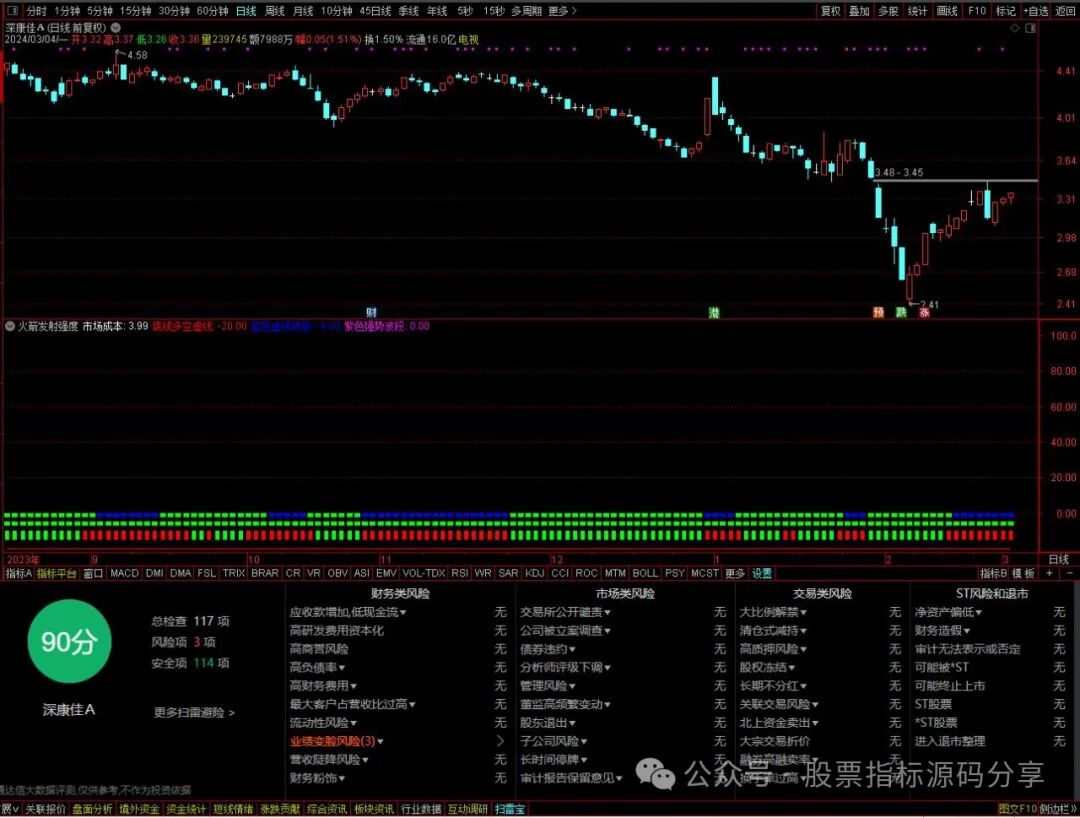
Task: Expand 高负债率 dropdown
Action: pyautogui.click(x=318, y=667)
